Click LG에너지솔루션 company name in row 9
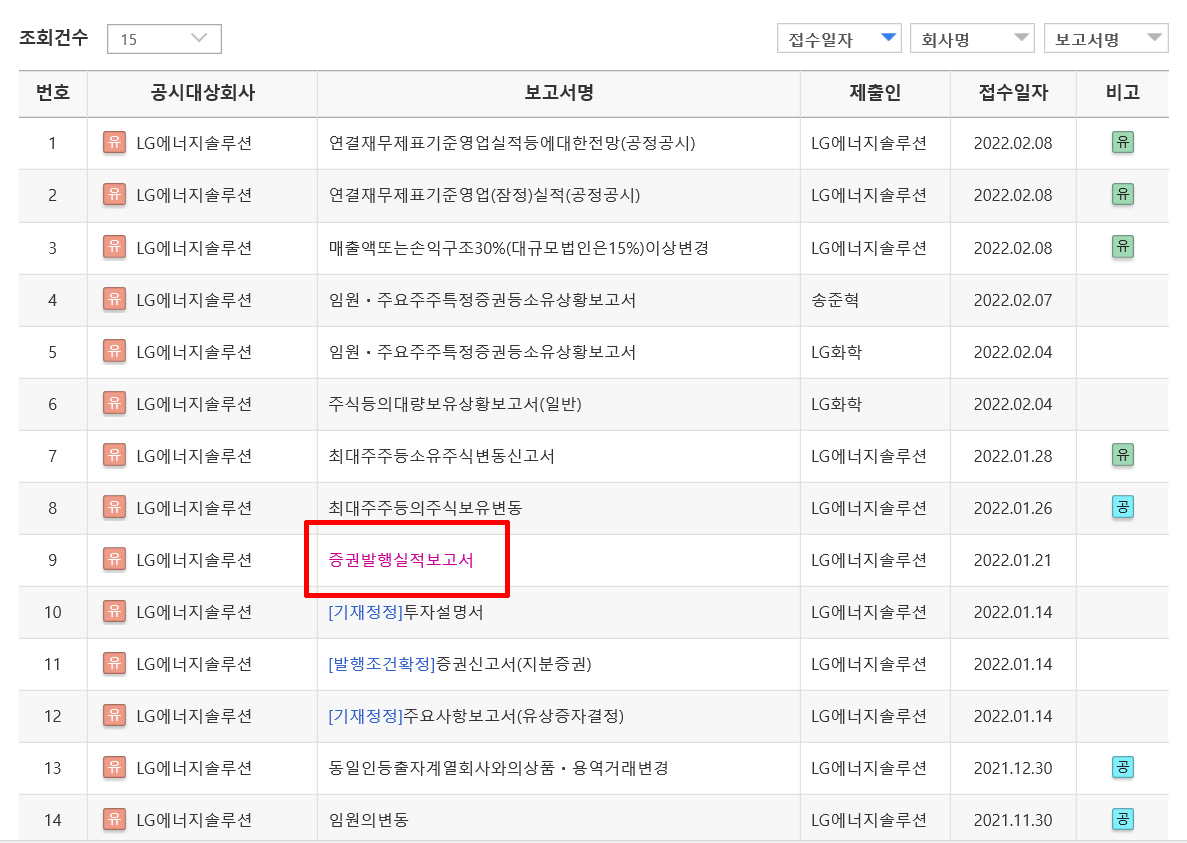Screen dimensions: 1187x843 (x=194, y=560)
